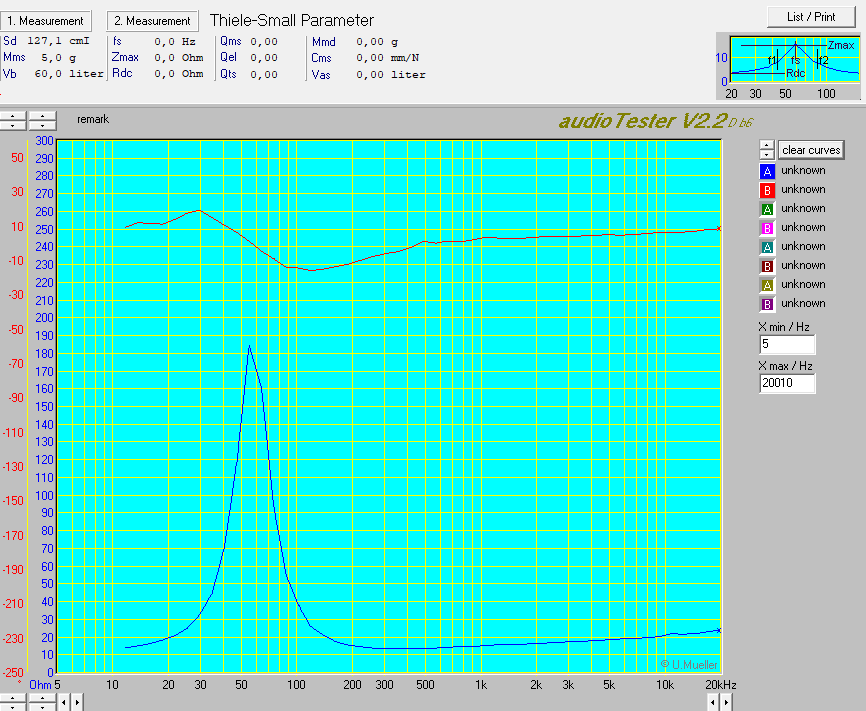Select the dark red B curve swatch

tap(767, 266)
